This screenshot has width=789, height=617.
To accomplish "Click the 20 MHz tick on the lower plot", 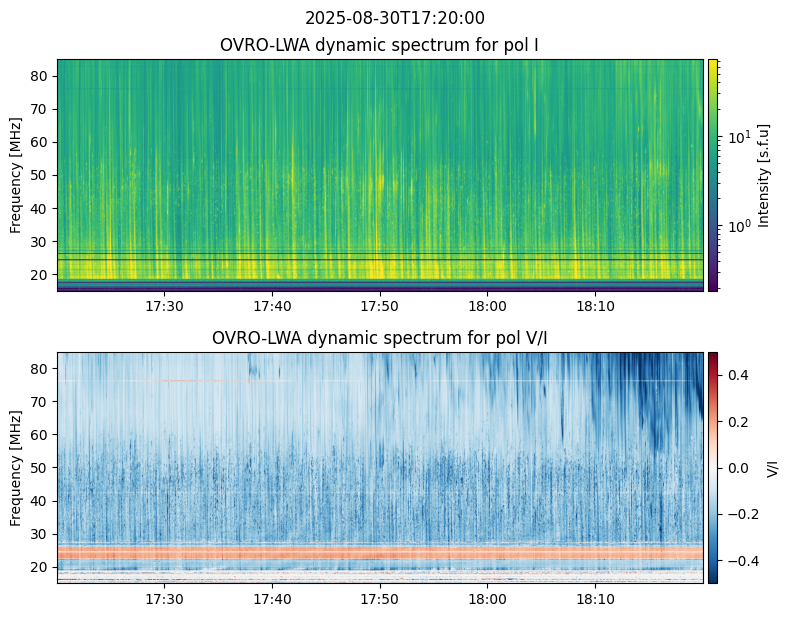I will pyautogui.click(x=40, y=567).
